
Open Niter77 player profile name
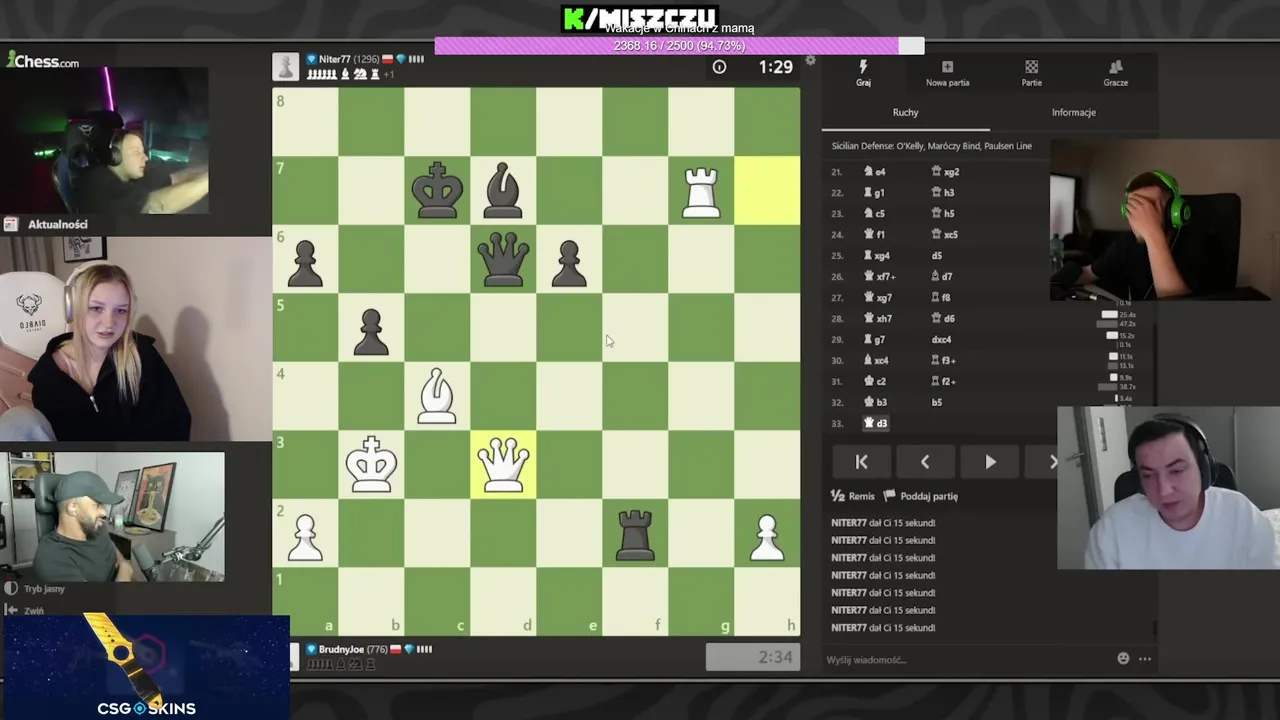coord(334,59)
